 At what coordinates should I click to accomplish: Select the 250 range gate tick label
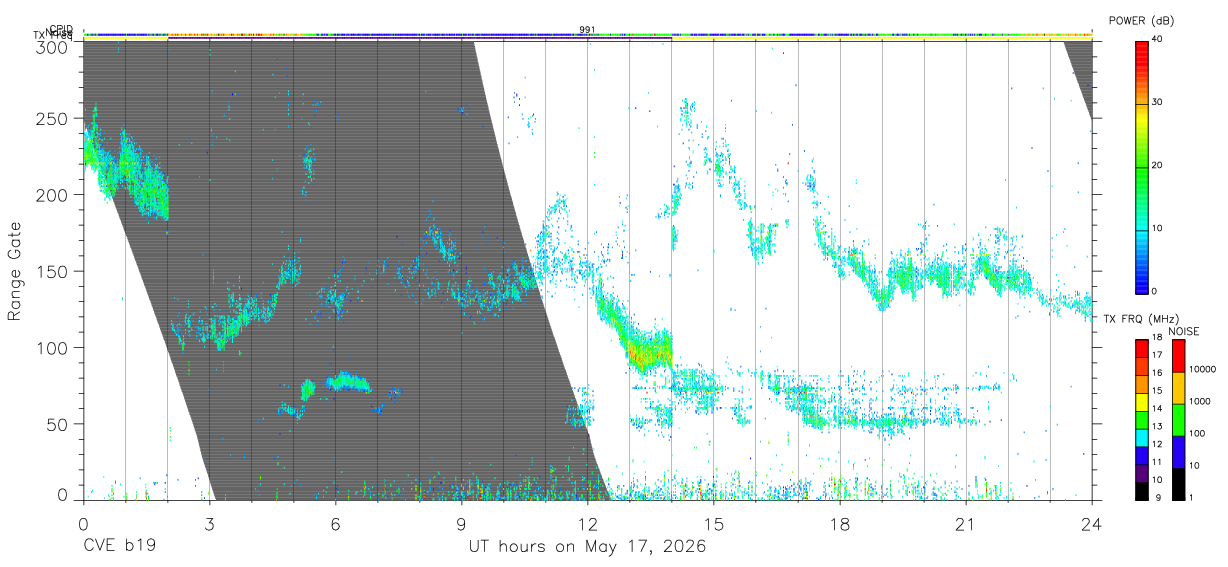click(x=52, y=119)
